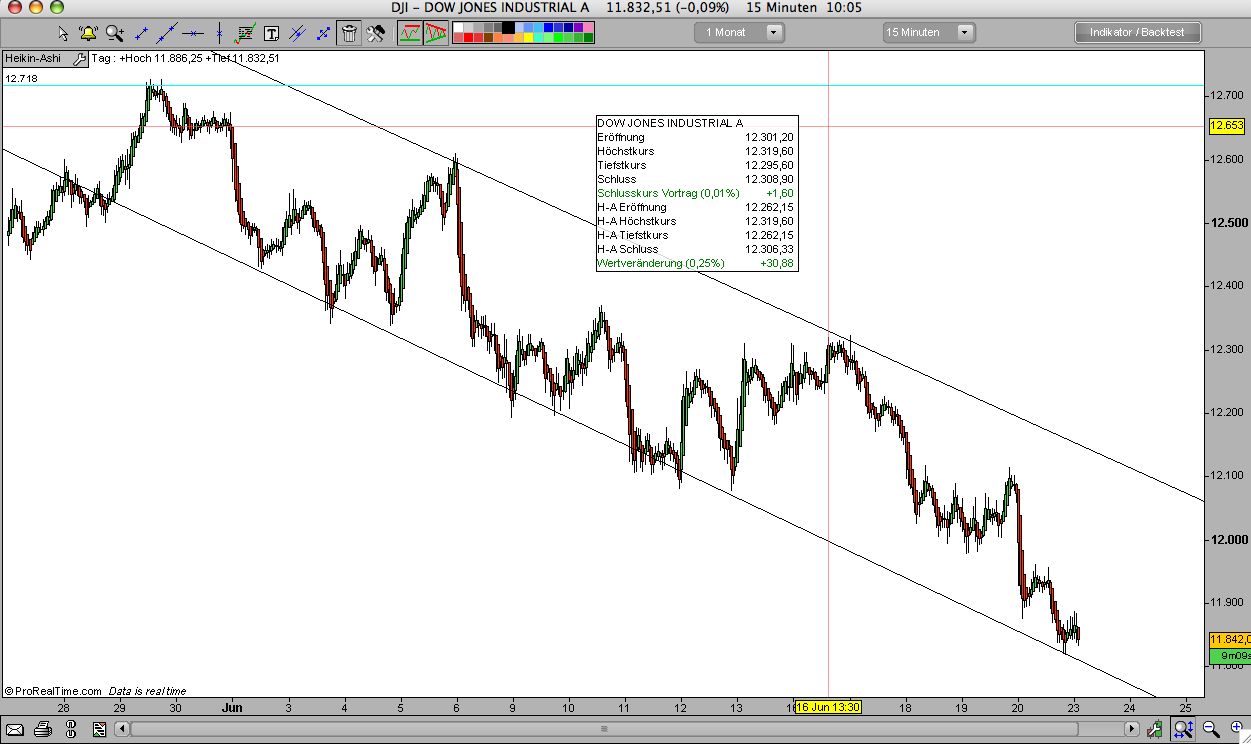Click the green icon right of scrollbar

coord(1154,729)
